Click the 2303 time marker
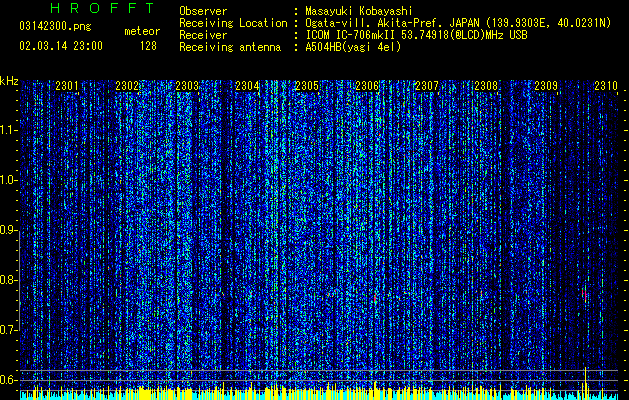The image size is (629, 400). (x=187, y=86)
